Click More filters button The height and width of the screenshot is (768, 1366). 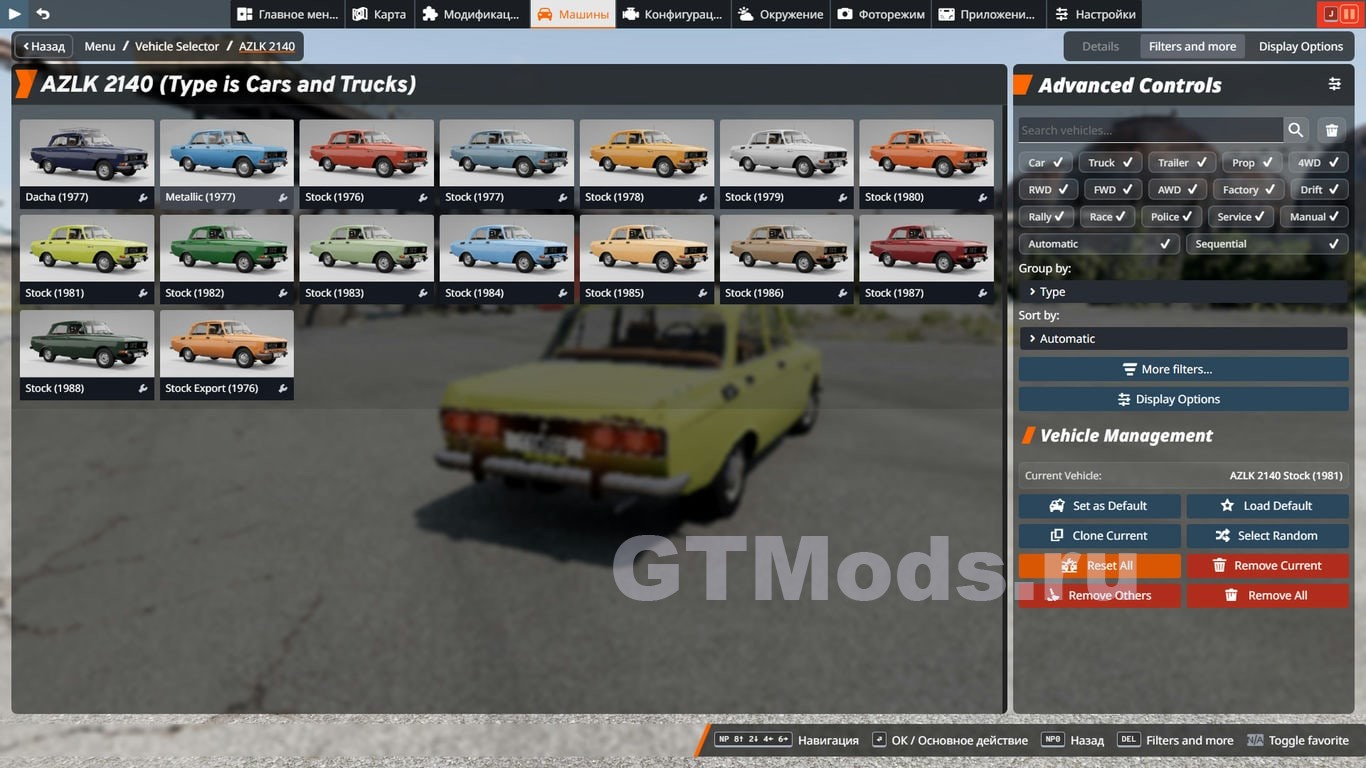[1183, 369]
